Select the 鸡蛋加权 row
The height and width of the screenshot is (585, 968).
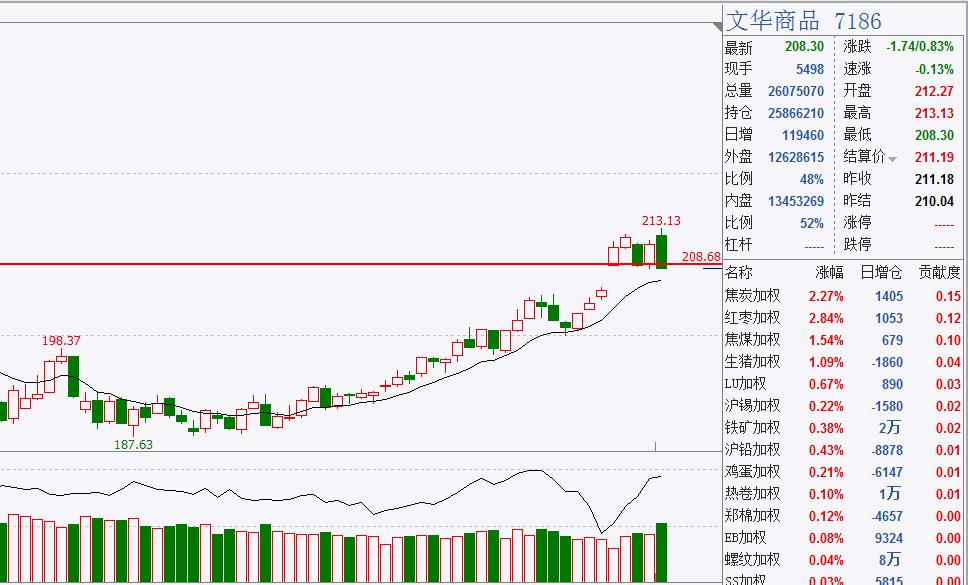click(x=843, y=472)
